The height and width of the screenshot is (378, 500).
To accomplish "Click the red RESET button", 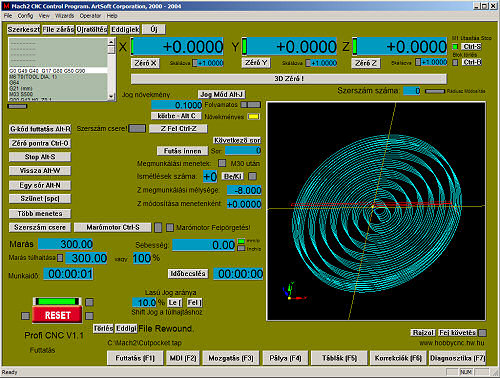I will click(x=57, y=315).
